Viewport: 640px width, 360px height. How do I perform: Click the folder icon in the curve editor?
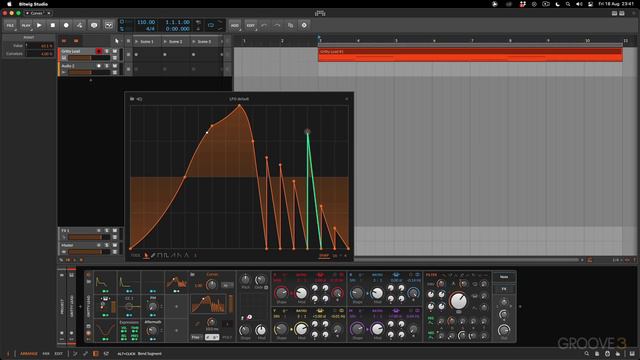[x=132, y=99]
